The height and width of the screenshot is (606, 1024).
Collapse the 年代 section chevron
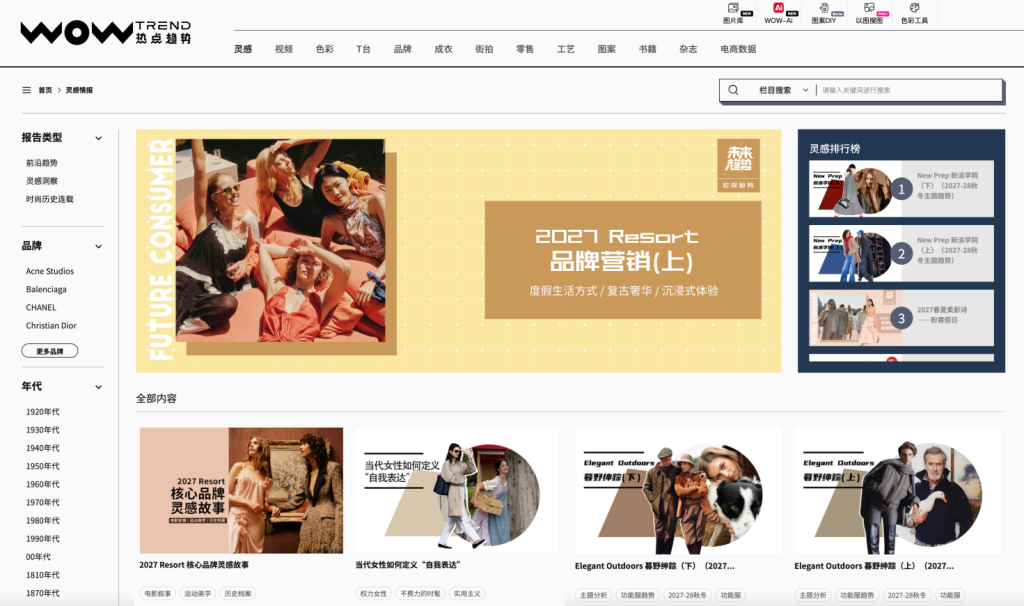[x=99, y=387]
